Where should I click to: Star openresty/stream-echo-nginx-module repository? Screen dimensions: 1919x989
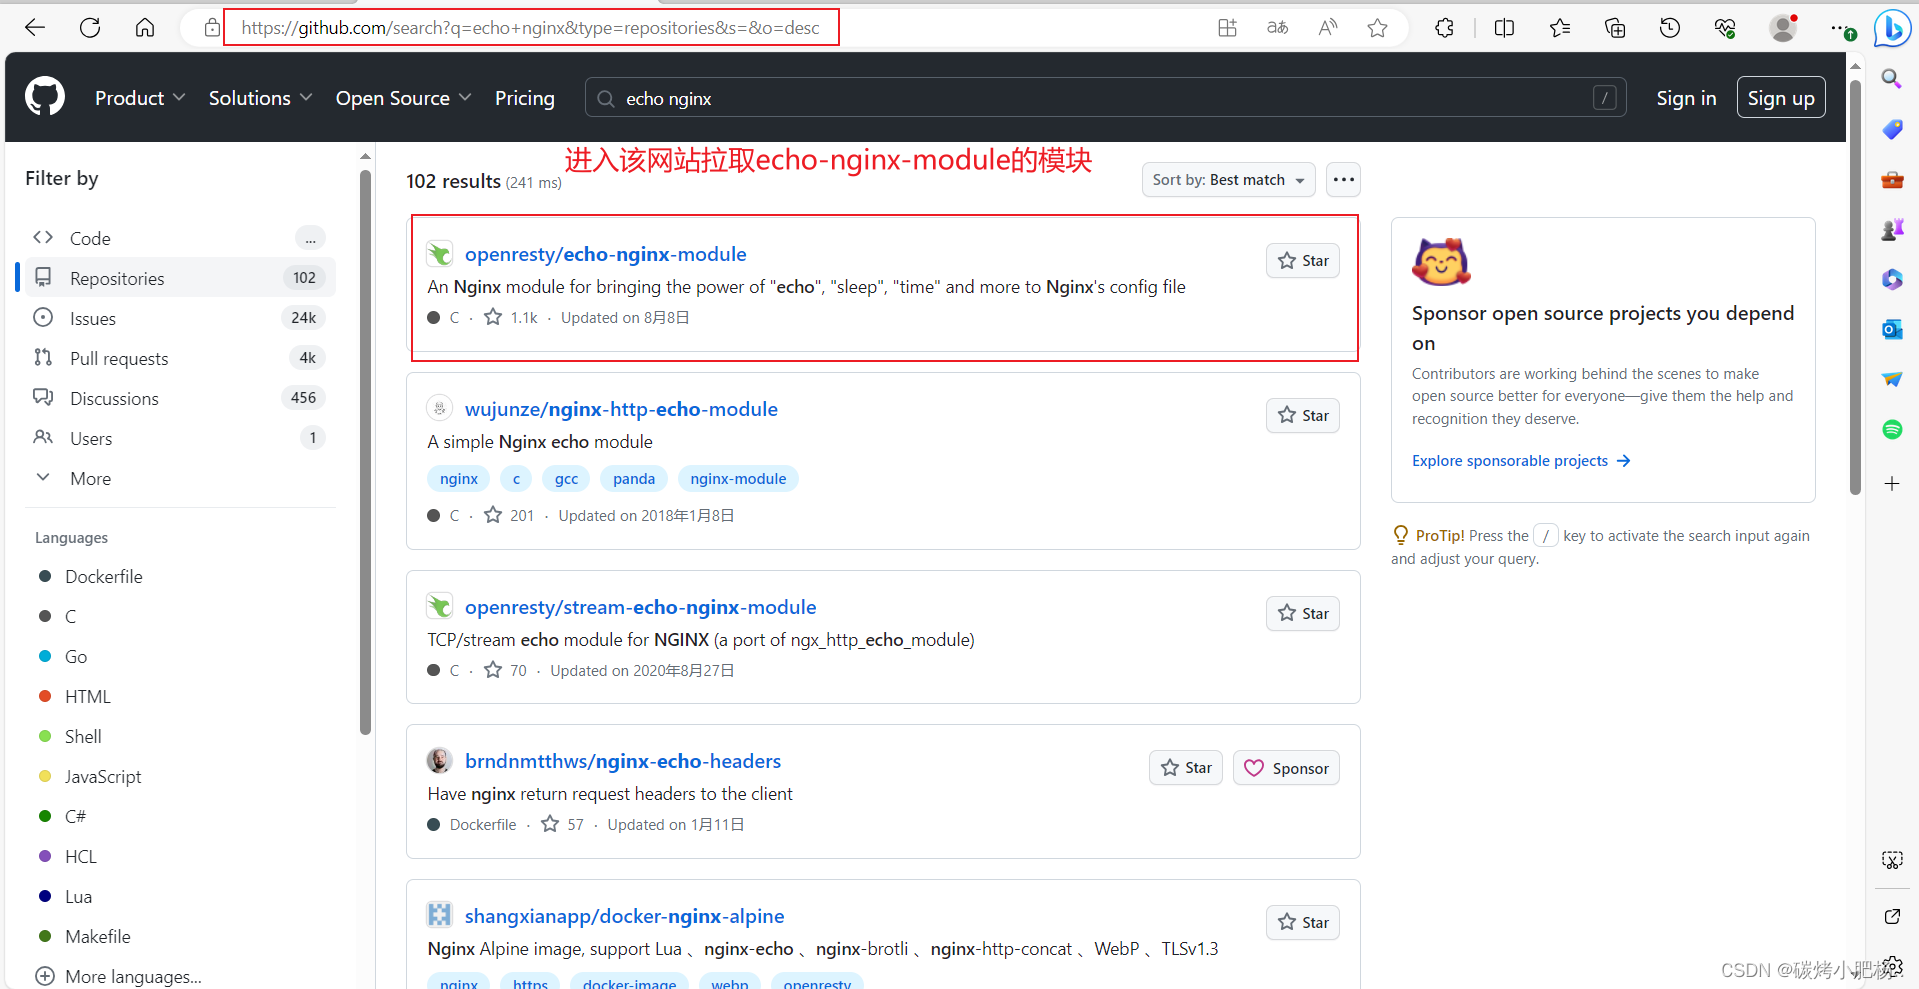1303,614
